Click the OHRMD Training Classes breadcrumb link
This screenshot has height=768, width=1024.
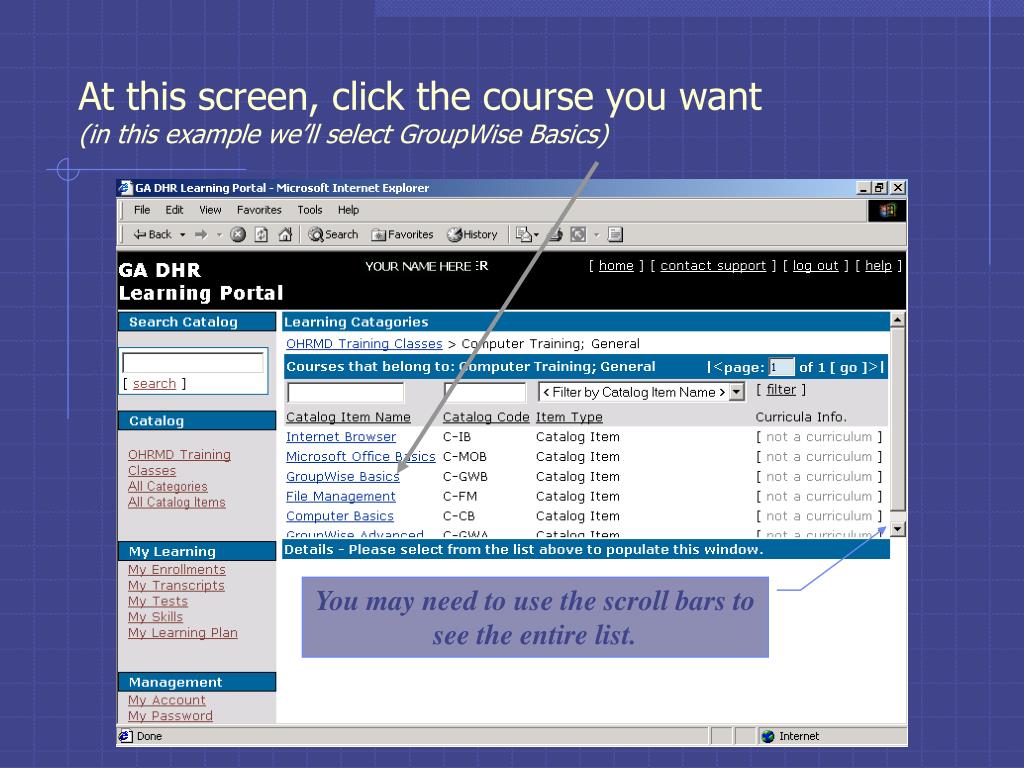[364, 344]
